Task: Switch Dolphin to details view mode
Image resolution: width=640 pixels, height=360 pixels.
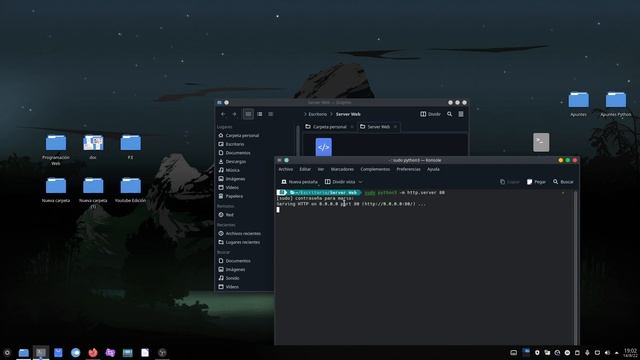Action: (271, 114)
